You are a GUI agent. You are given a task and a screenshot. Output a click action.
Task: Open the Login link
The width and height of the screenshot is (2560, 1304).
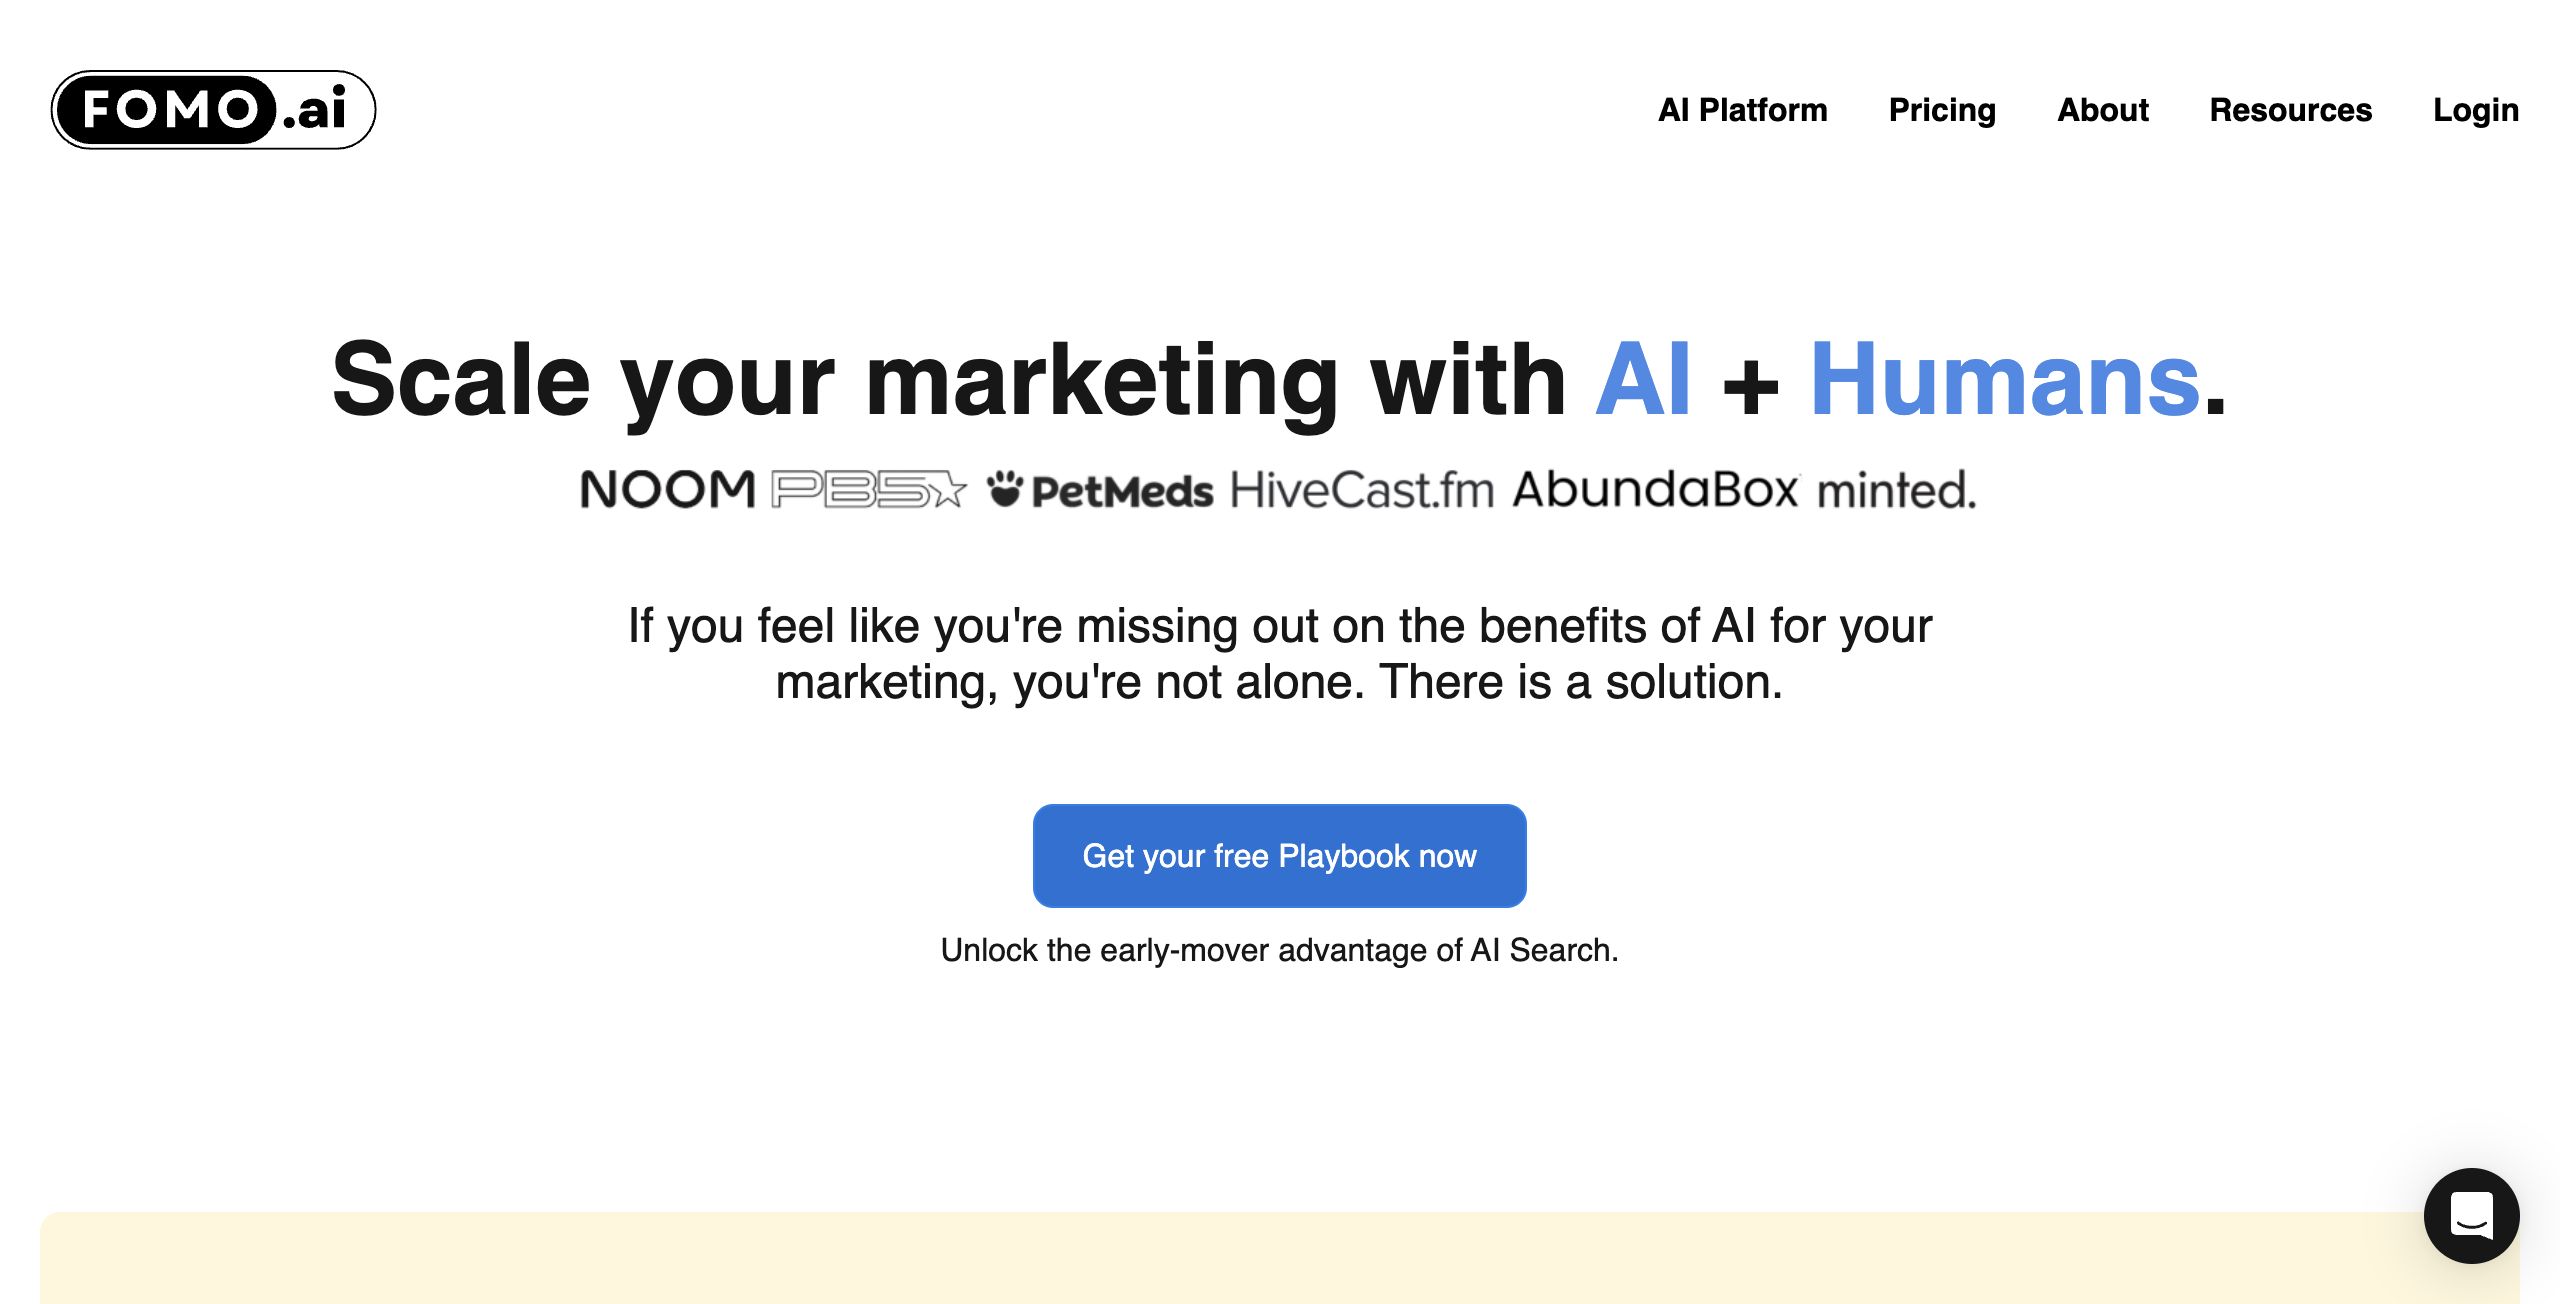2476,110
